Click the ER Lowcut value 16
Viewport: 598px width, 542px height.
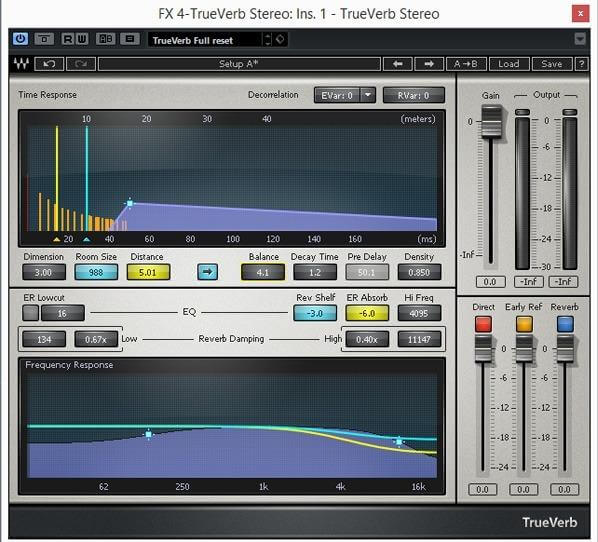point(63,313)
